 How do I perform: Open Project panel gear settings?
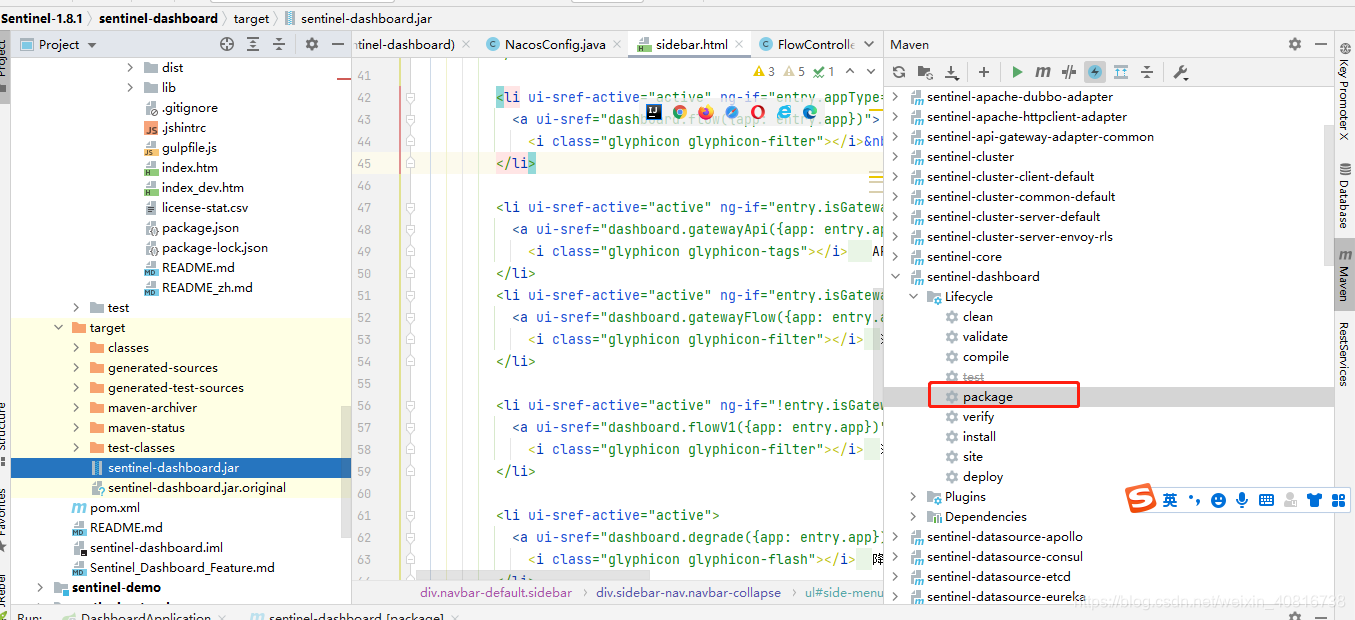312,44
